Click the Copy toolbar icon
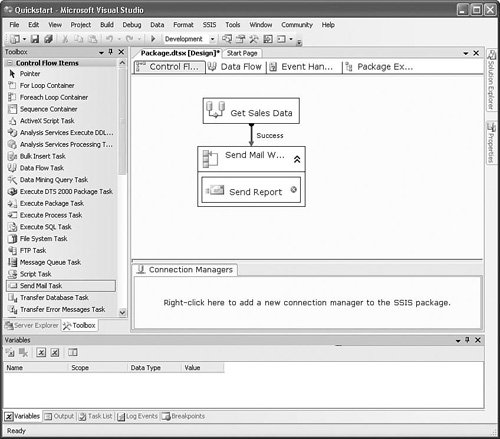The width and height of the screenshot is (500, 439). [x=79, y=39]
